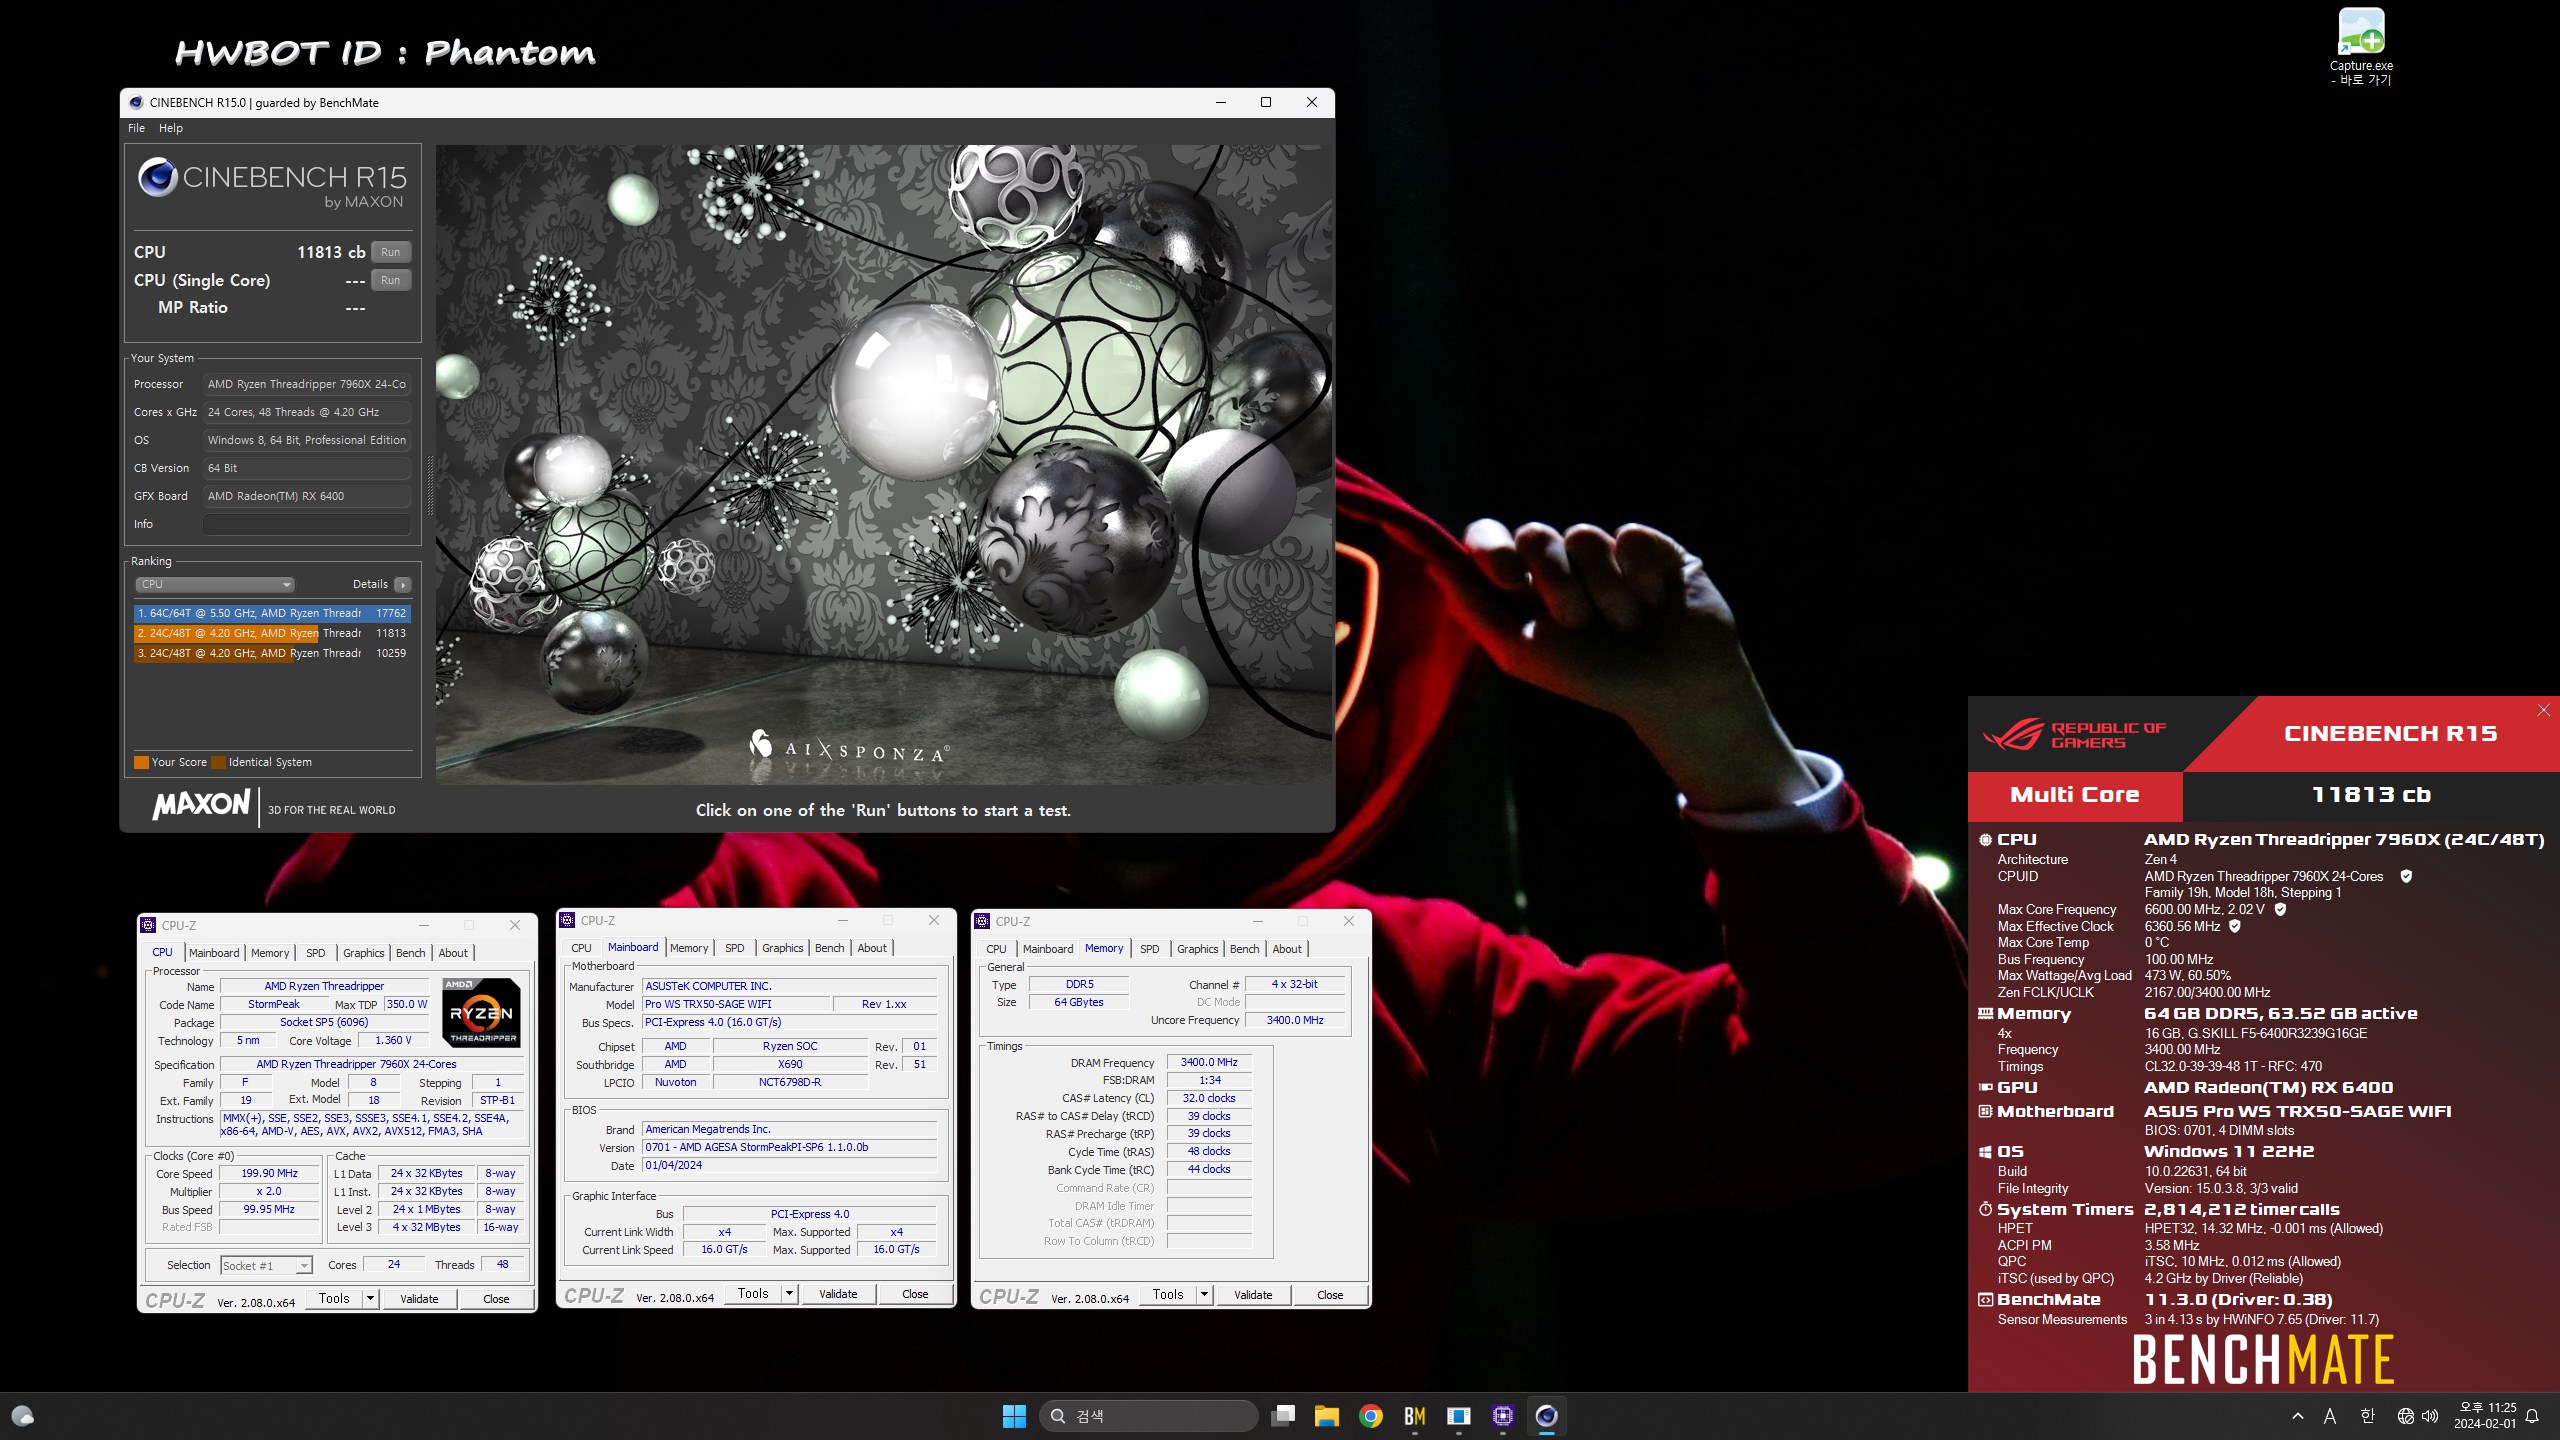Viewport: 2560px width, 1440px height.
Task: Switch to Cinebench taskbar icon
Action: click(x=1546, y=1416)
